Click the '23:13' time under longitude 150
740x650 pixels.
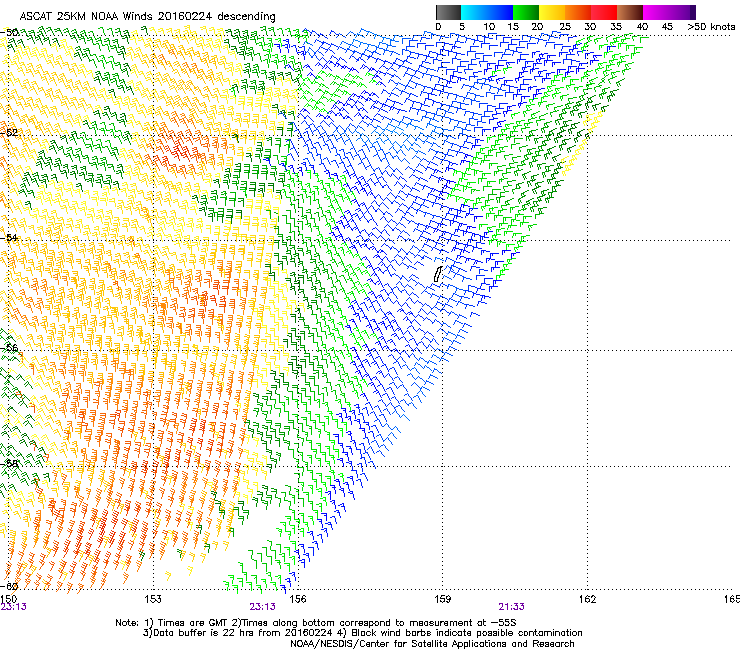point(13,607)
